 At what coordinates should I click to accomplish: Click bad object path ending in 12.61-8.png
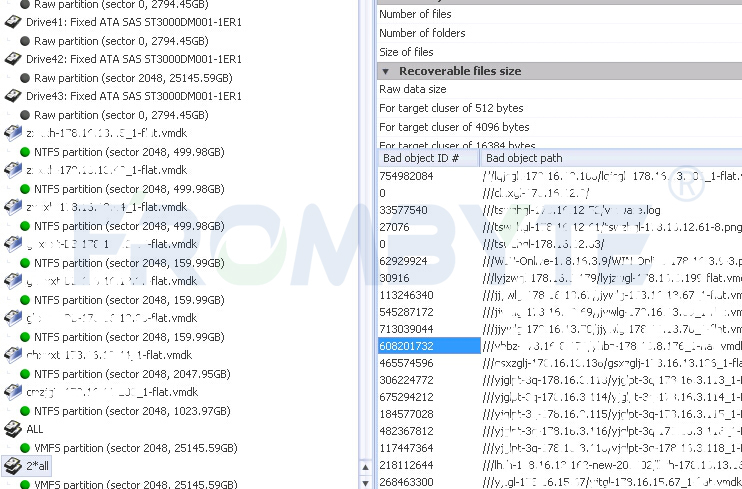[612, 227]
